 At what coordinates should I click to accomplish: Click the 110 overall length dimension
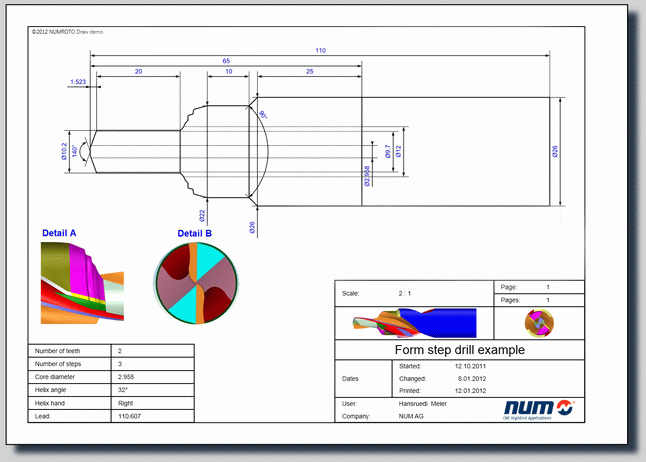click(x=321, y=50)
